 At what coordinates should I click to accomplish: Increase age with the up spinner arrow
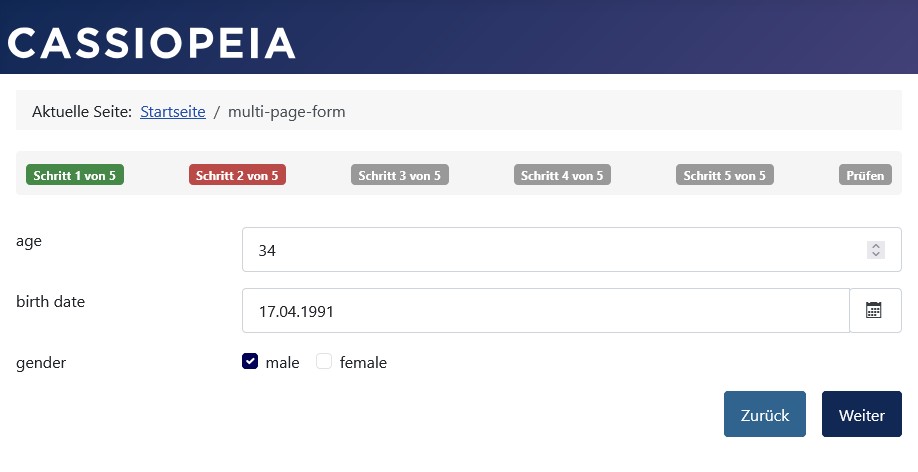(x=876, y=246)
